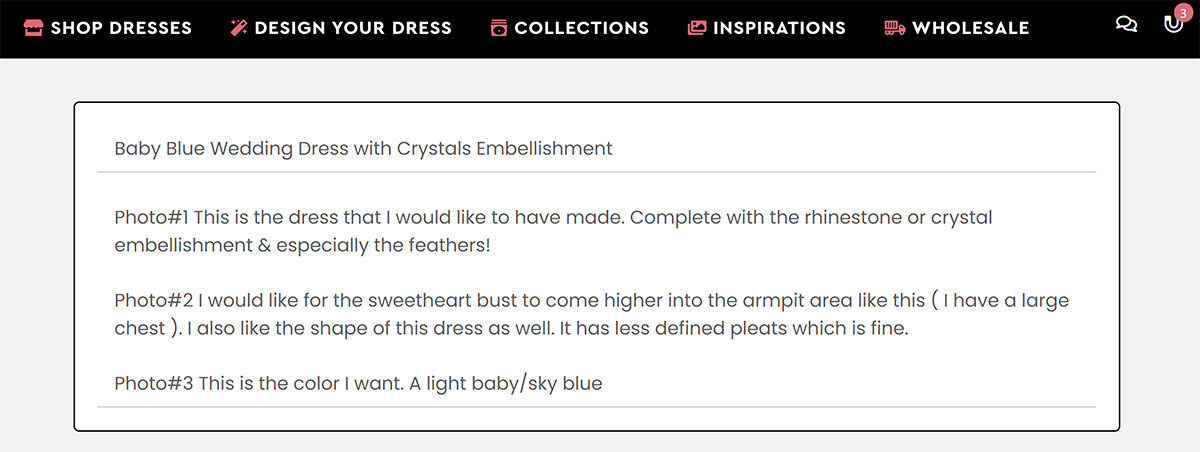Click the magic wand icon for dress design
Image resolution: width=1200 pixels, height=452 pixels.
(238, 28)
